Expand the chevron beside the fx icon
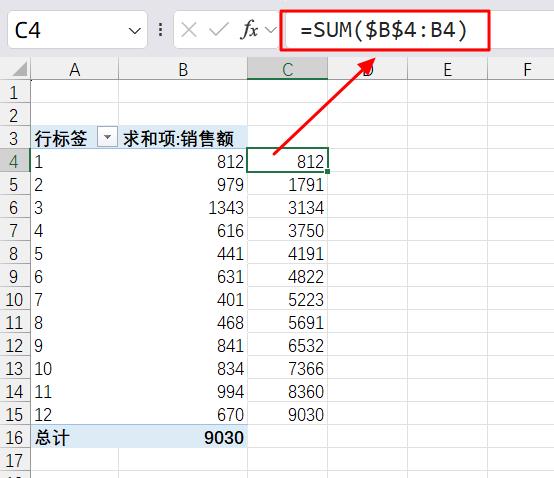The height and width of the screenshot is (478, 554). click(x=271, y=30)
